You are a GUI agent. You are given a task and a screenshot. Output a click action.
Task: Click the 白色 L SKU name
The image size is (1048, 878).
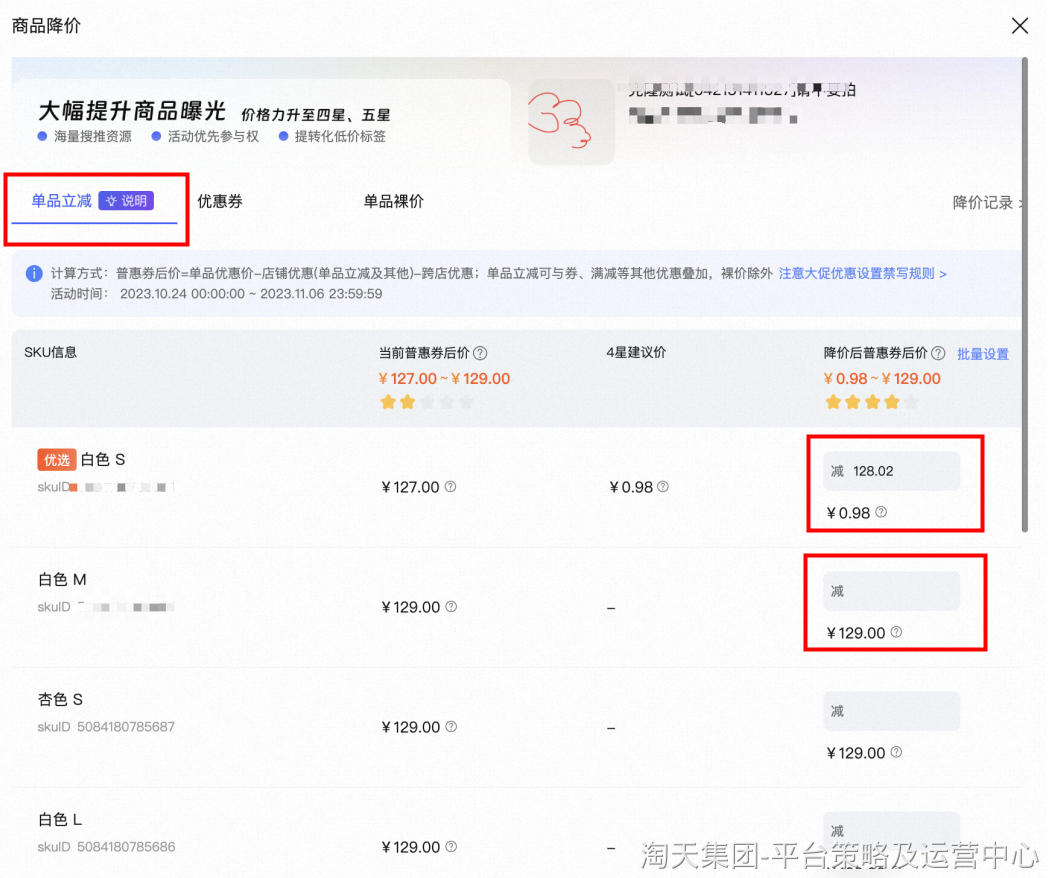[60, 819]
